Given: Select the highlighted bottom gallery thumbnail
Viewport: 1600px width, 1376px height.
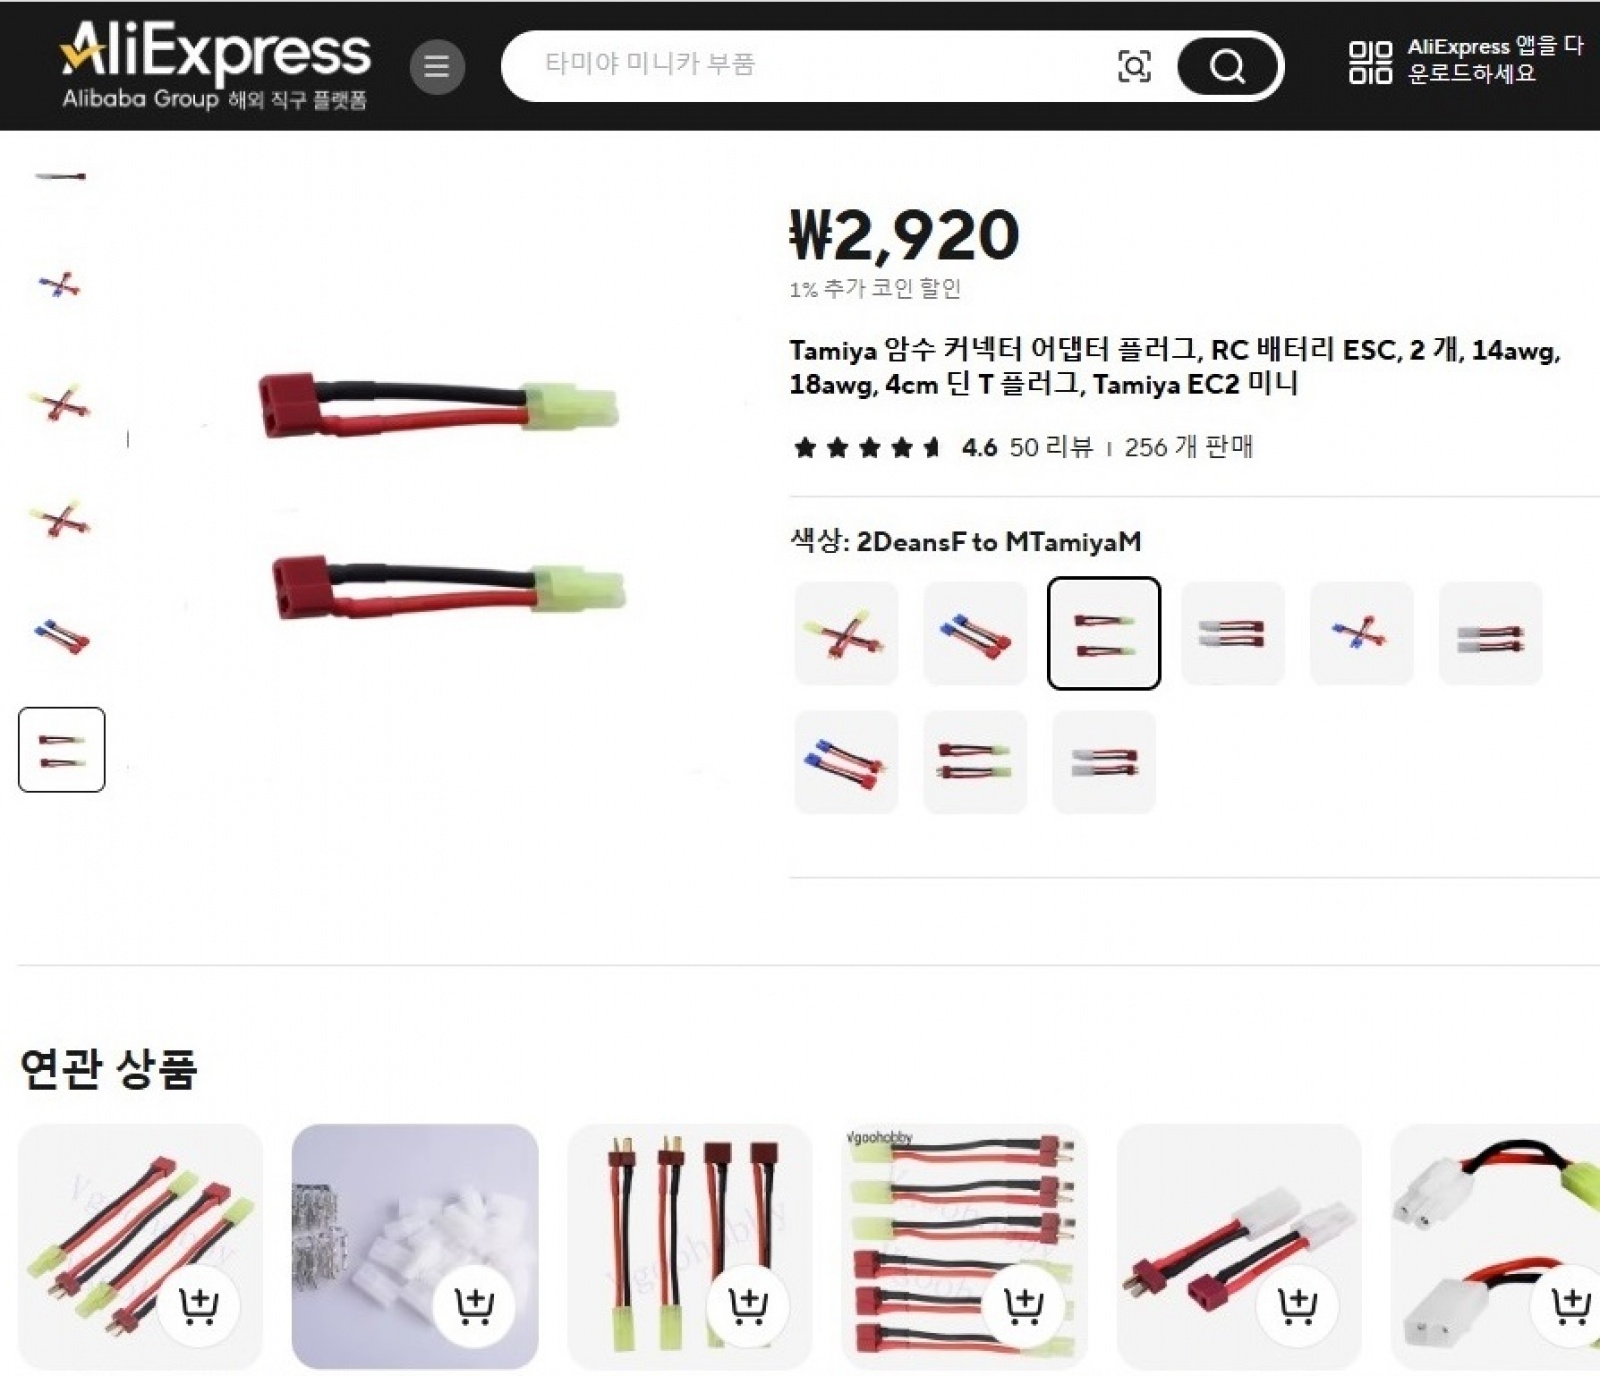Looking at the screenshot, I should (x=61, y=750).
